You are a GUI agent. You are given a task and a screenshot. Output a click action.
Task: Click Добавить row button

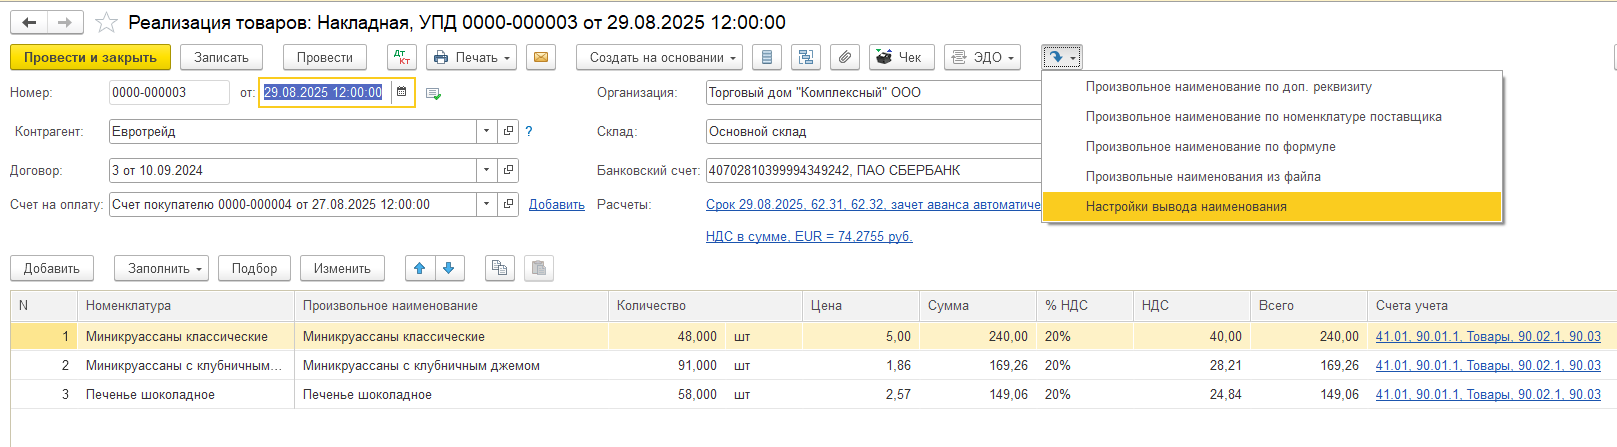(52, 268)
